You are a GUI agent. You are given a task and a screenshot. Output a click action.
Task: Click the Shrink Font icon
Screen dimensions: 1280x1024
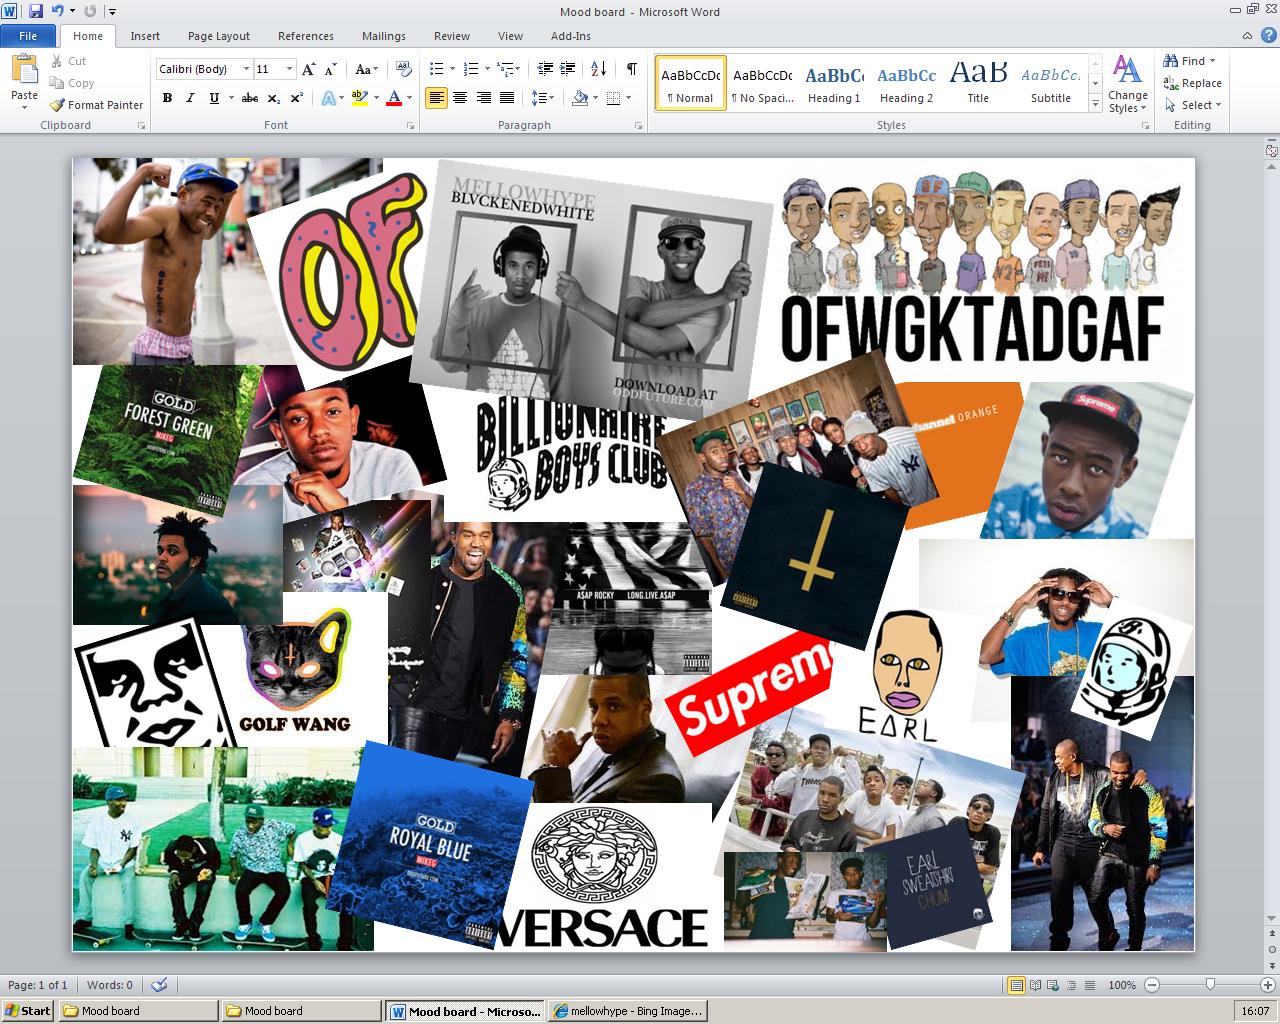click(331, 69)
